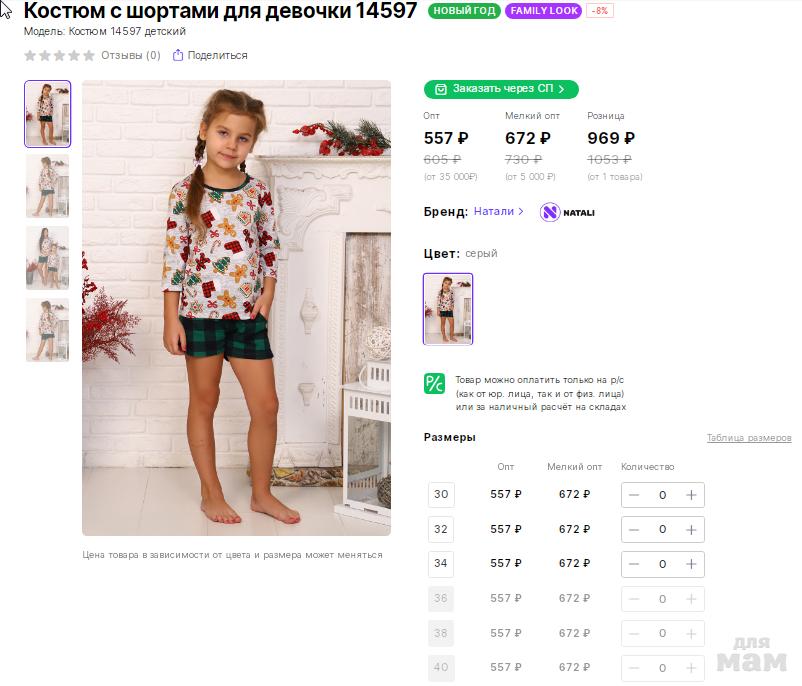Click the FAMILY LOOK tag

[543, 11]
